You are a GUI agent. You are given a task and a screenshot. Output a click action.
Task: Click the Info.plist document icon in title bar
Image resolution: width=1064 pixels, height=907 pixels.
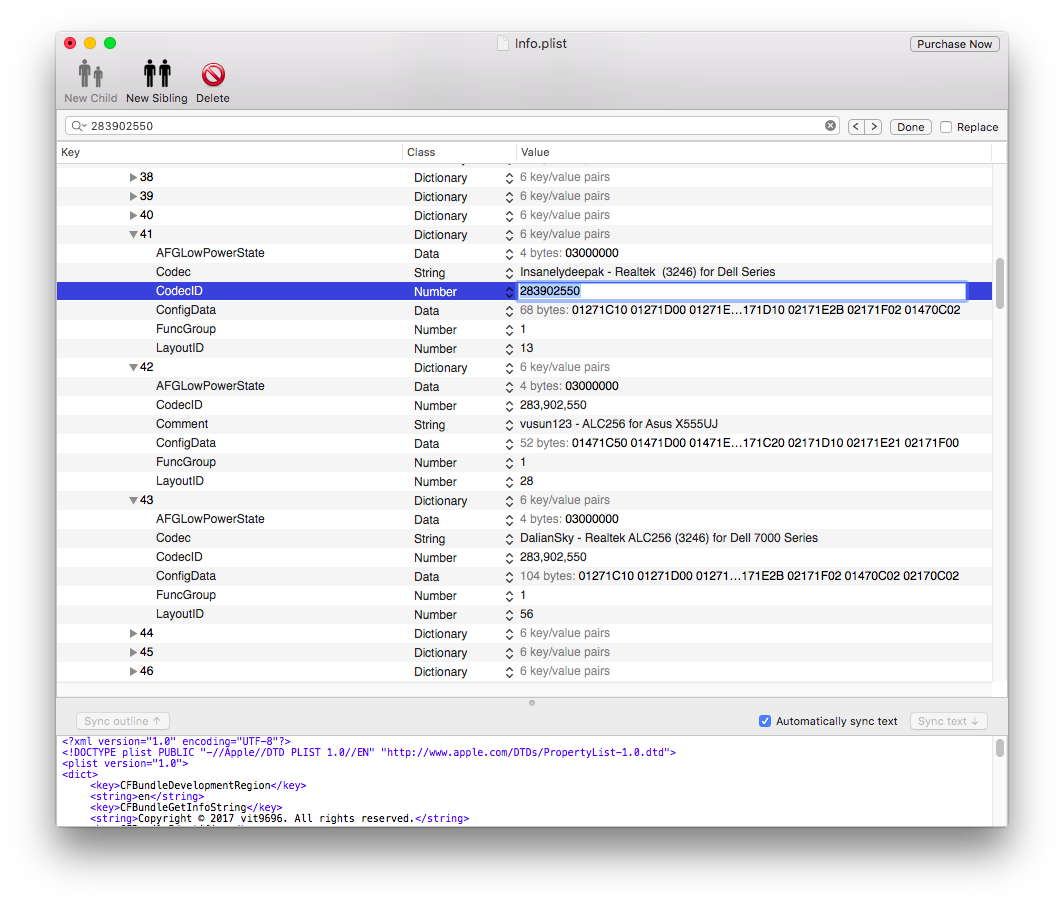[503, 43]
